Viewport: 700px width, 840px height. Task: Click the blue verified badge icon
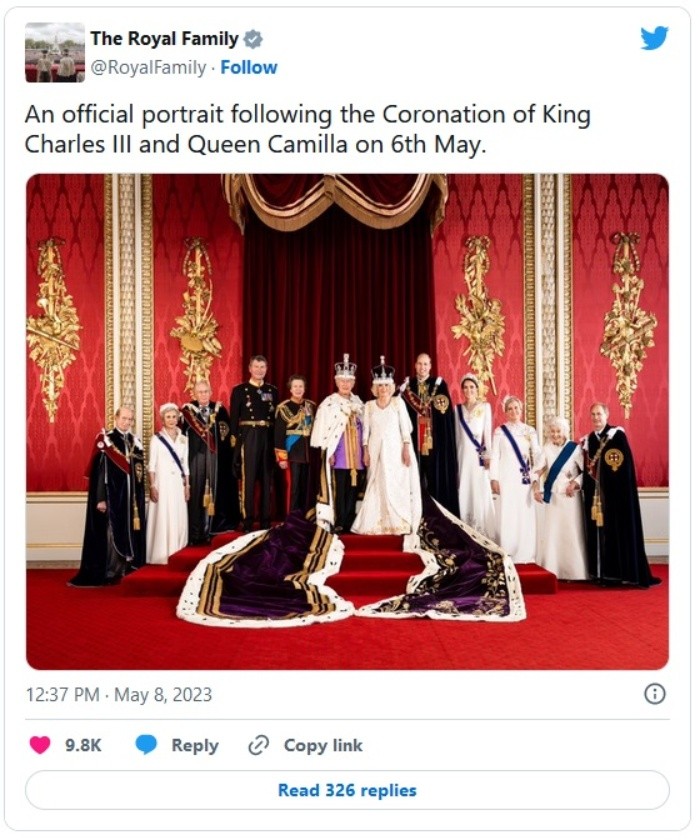254,39
